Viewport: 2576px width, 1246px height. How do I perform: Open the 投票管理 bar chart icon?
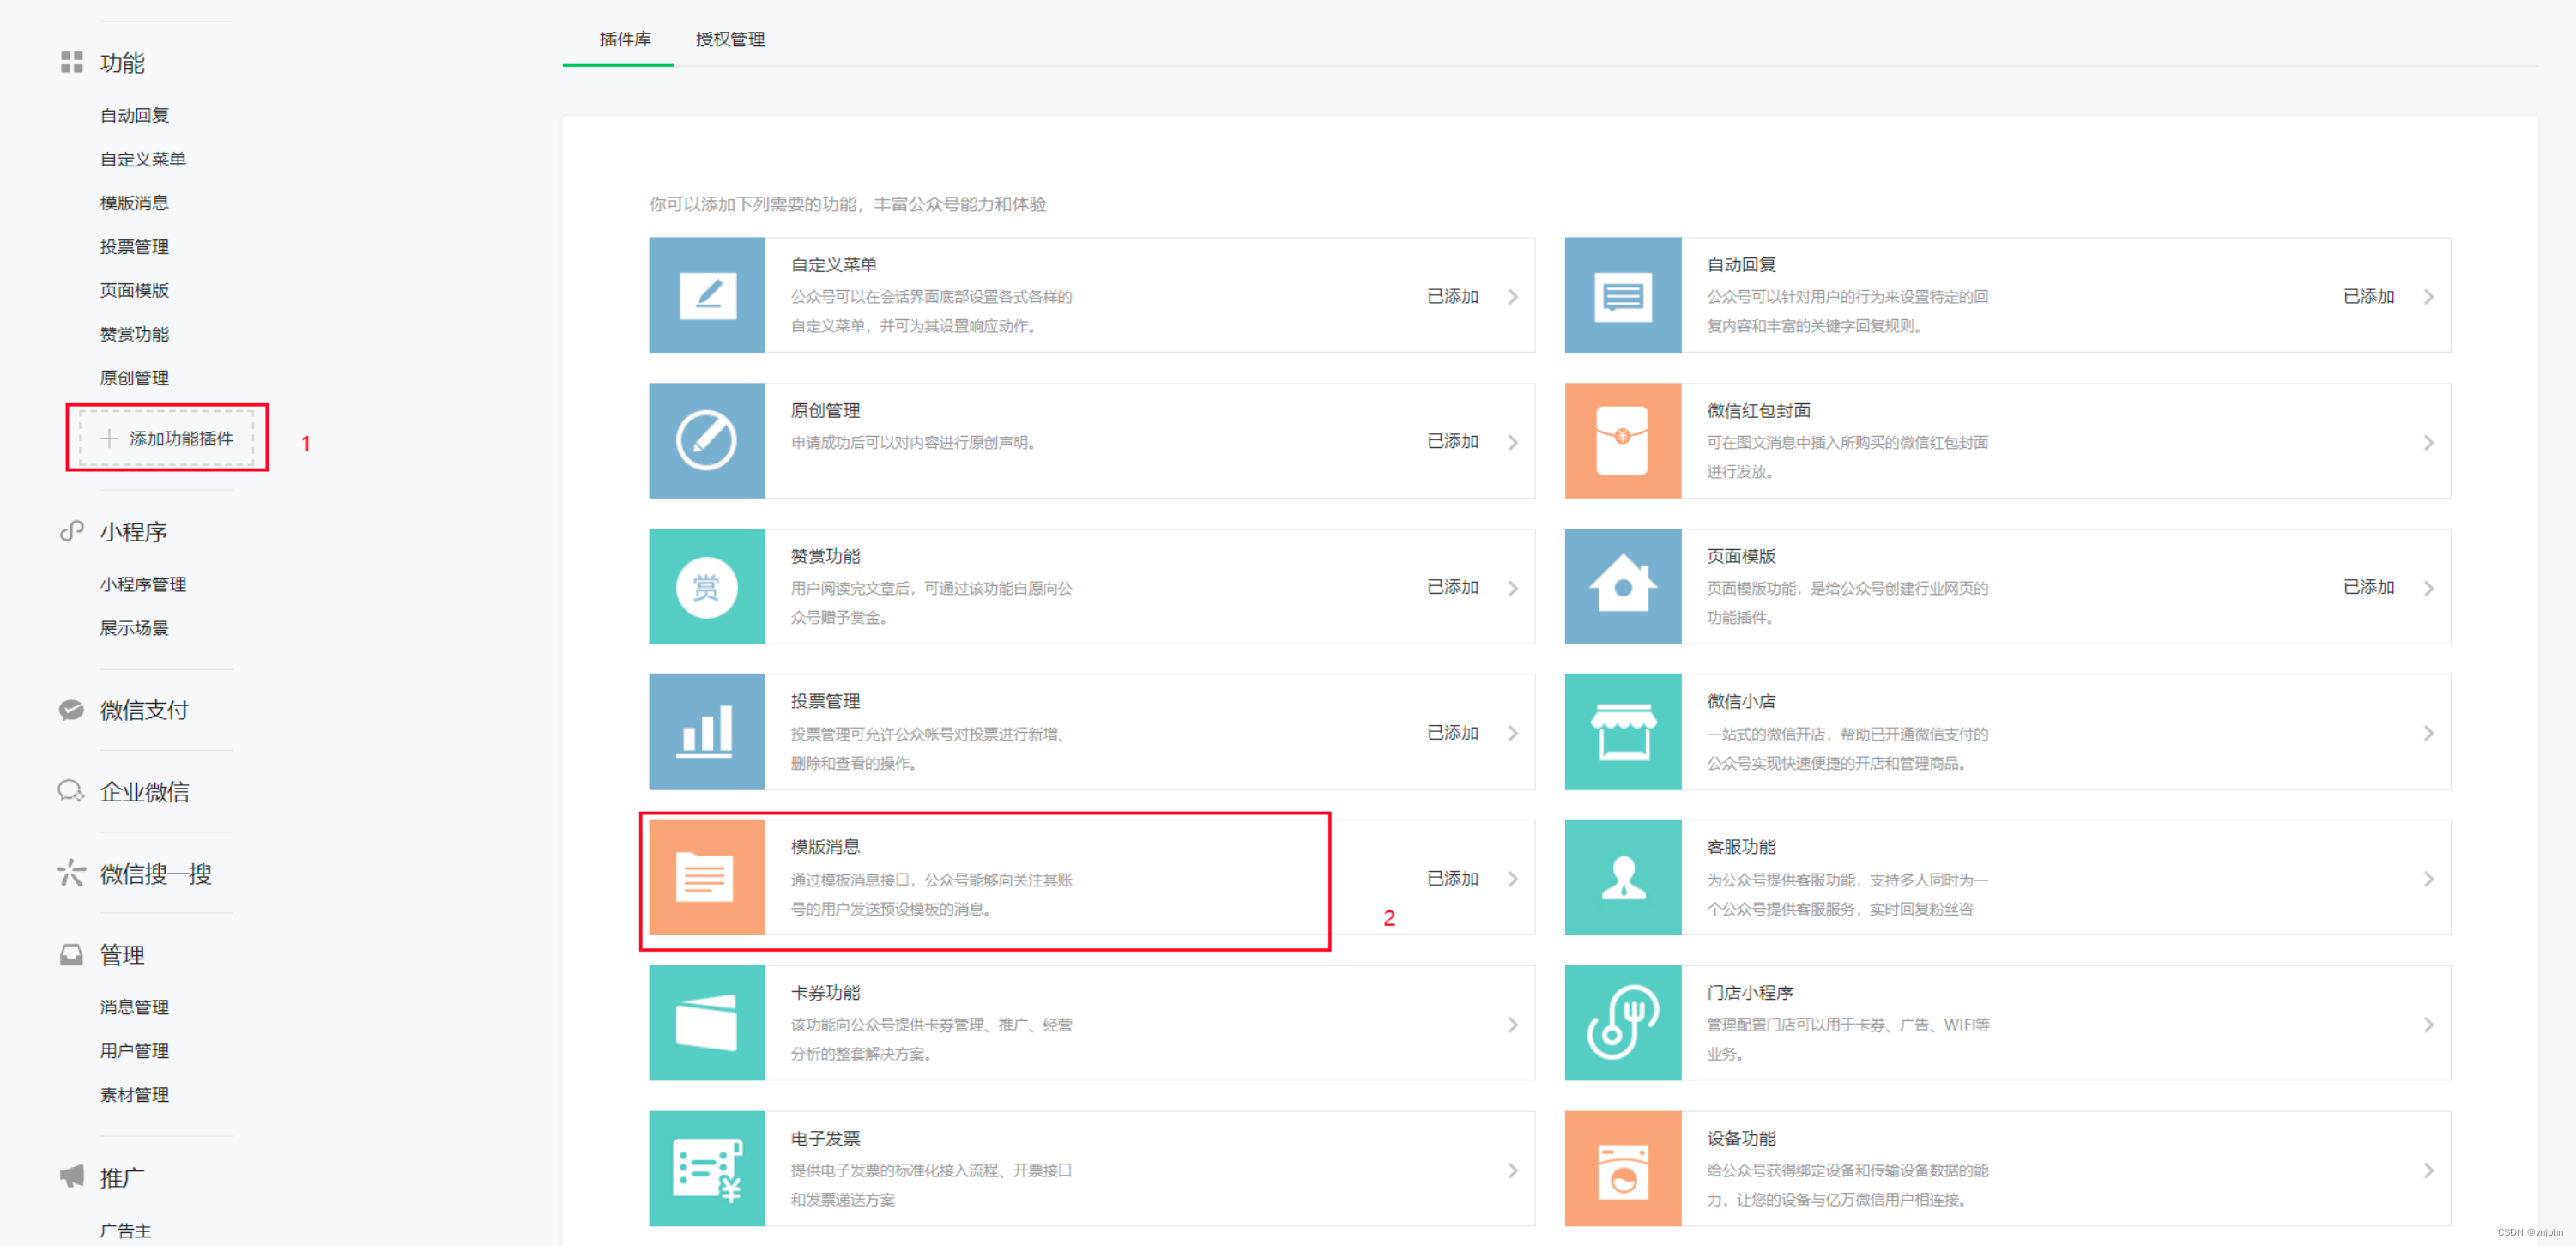(706, 732)
